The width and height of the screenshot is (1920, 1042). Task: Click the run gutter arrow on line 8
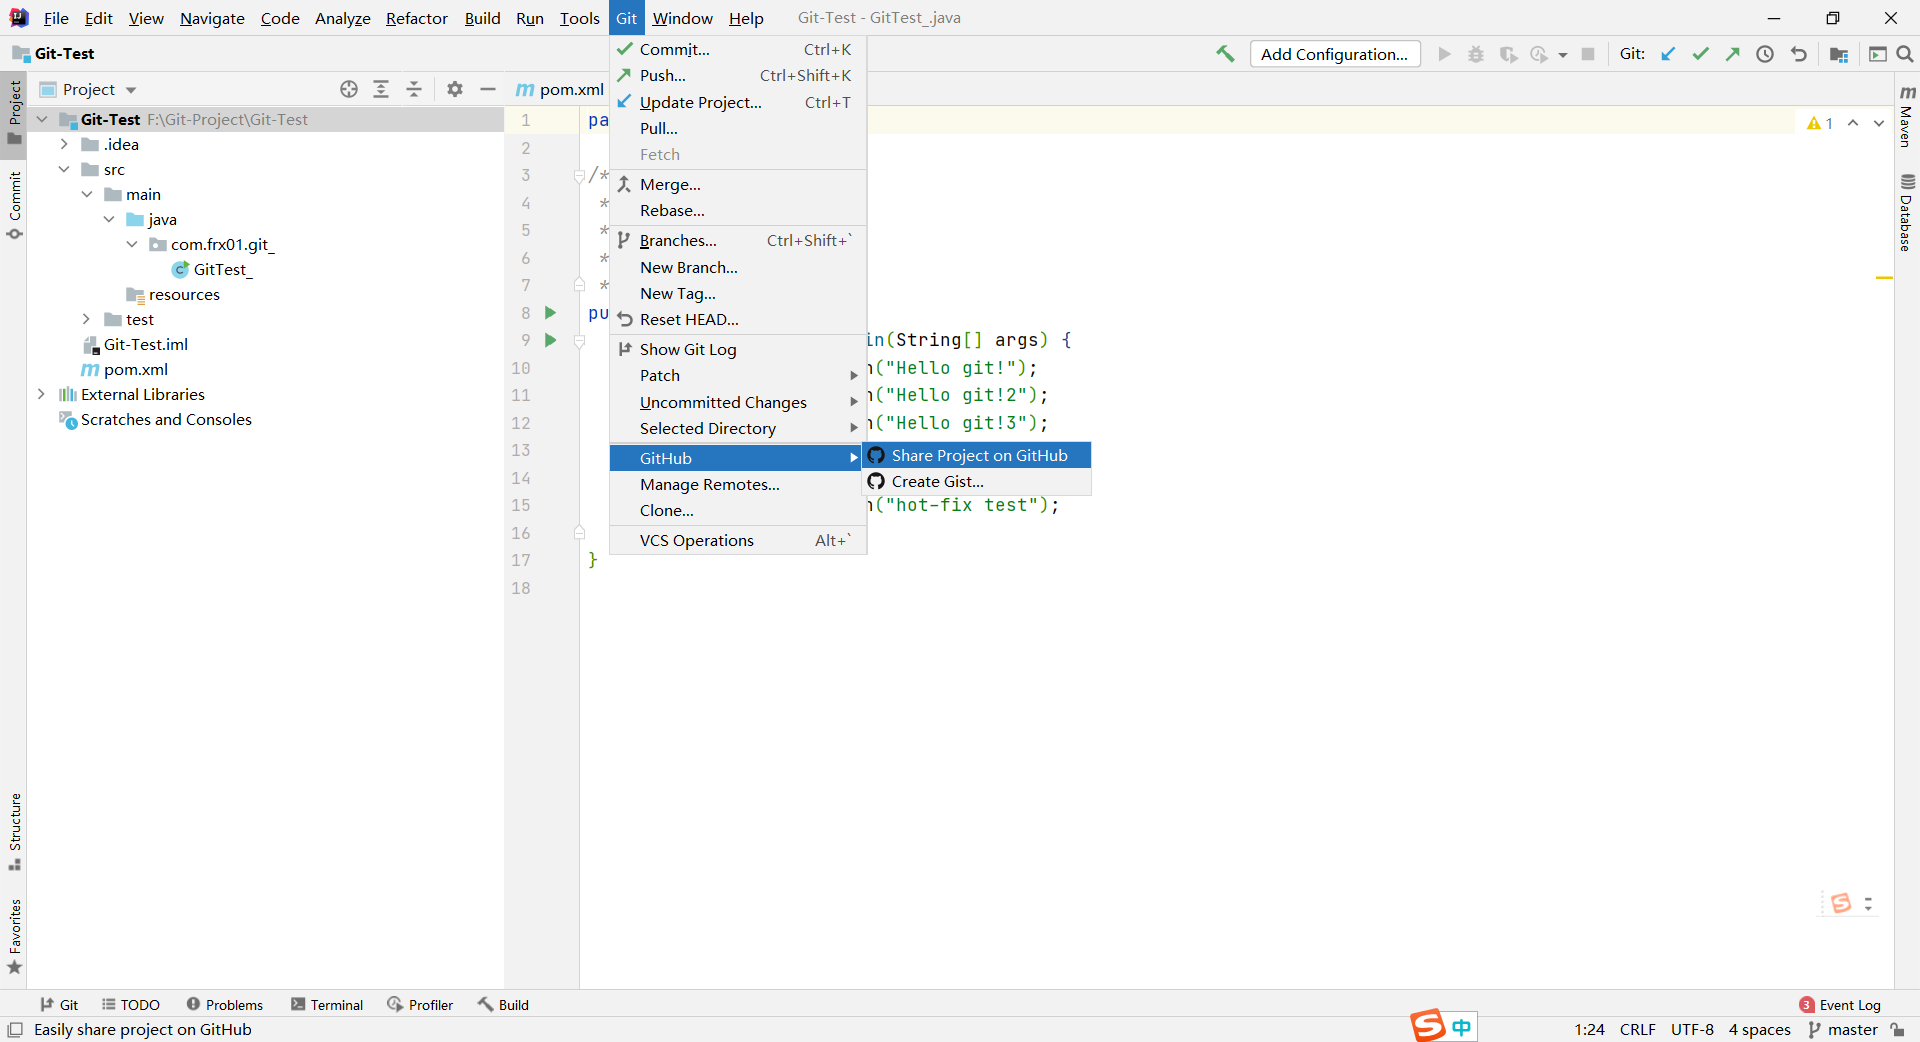pyautogui.click(x=550, y=313)
